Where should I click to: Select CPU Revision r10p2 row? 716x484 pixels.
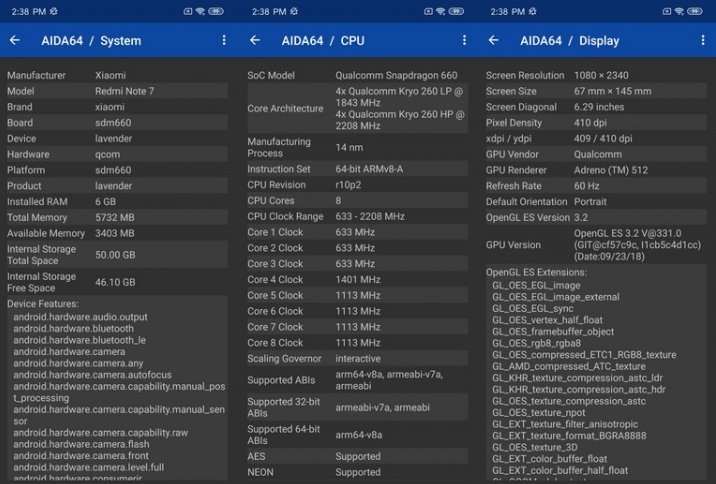click(357, 185)
